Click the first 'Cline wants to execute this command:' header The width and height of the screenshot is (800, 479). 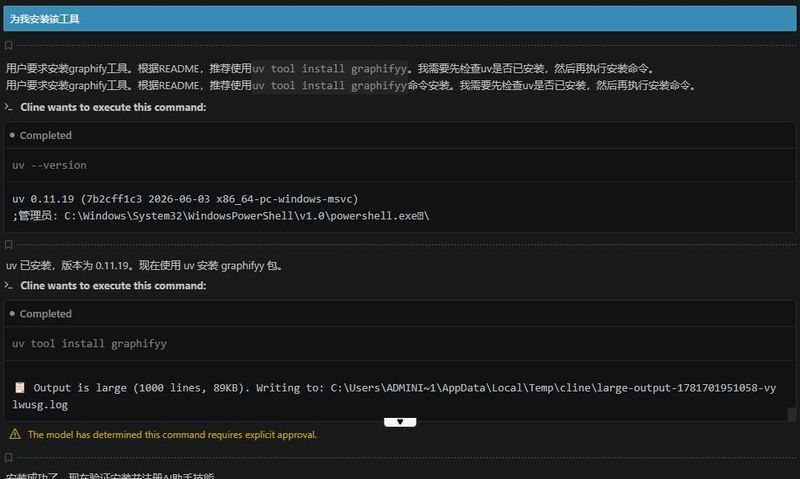(113, 107)
